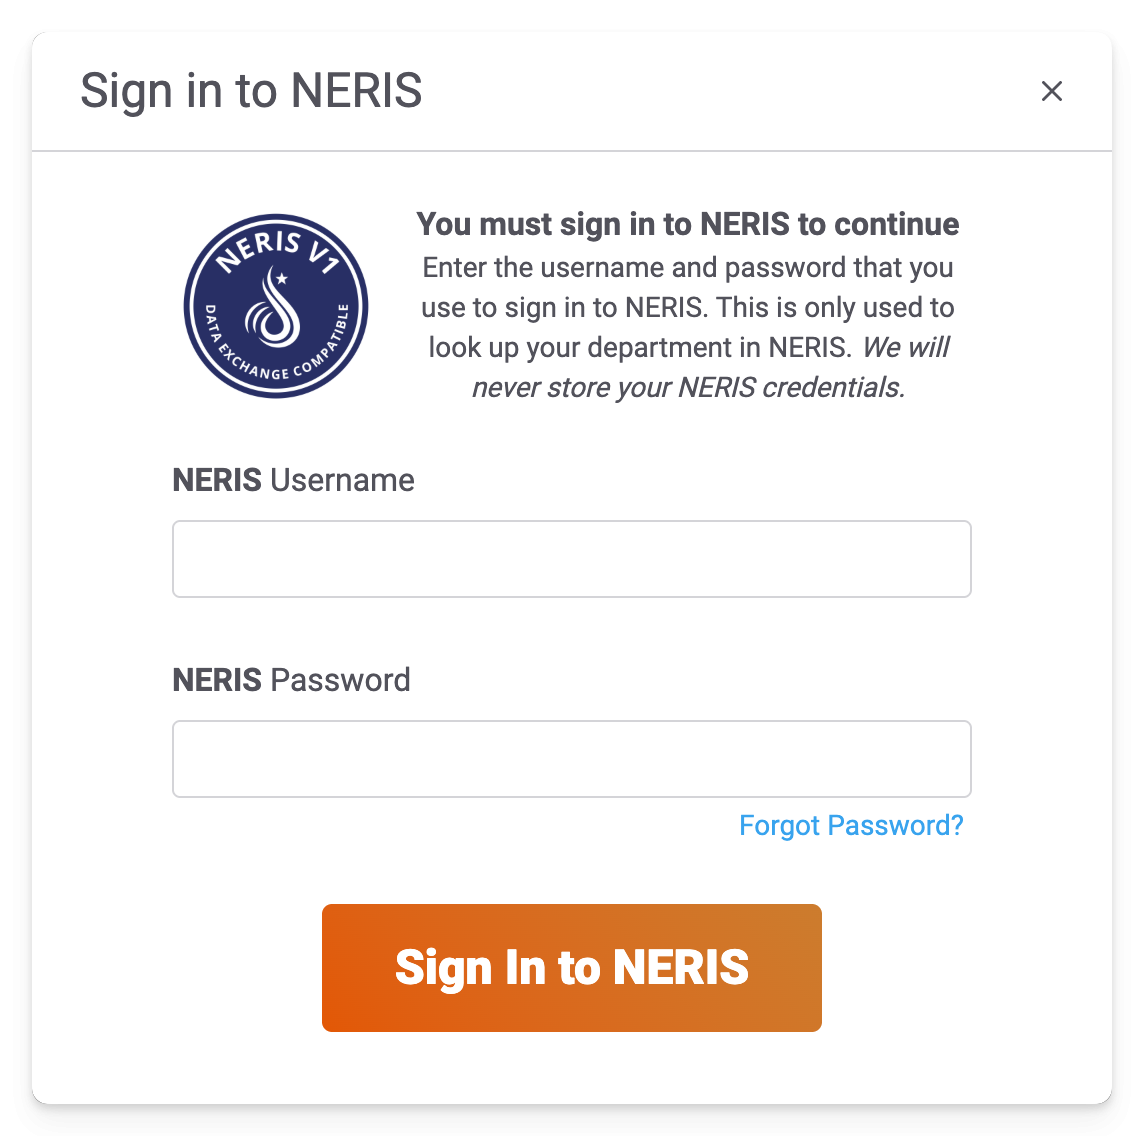Click the "NERIS Password" field label
This screenshot has width=1144, height=1136.
point(291,680)
